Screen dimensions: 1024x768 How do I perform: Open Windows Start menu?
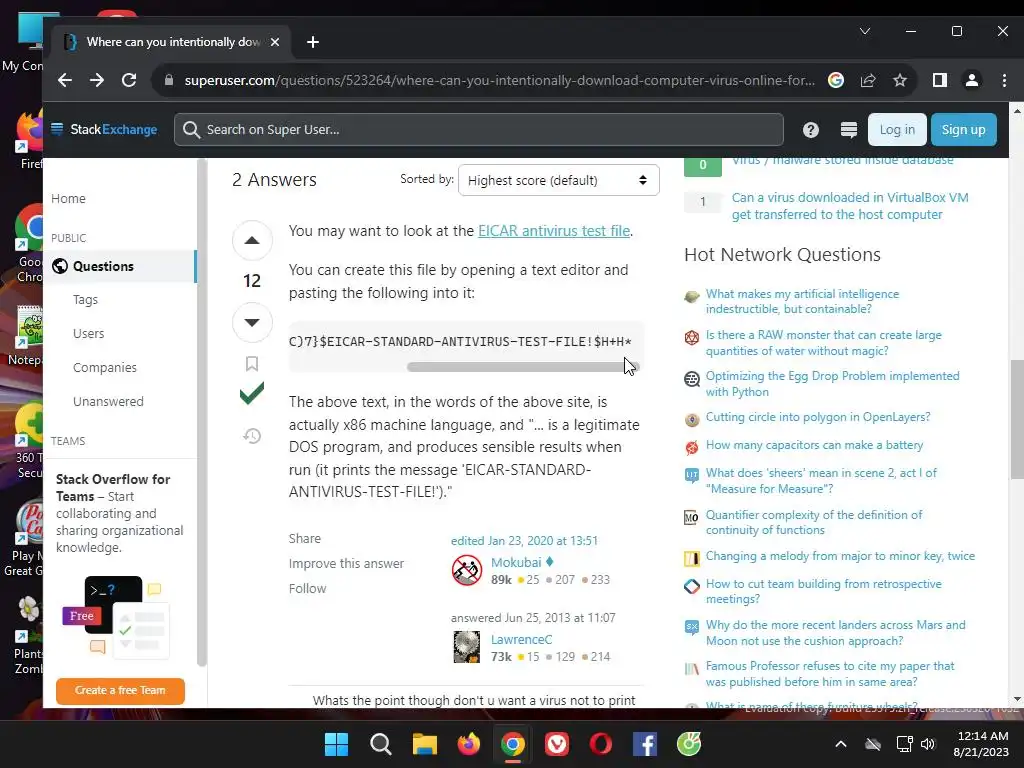click(336, 744)
